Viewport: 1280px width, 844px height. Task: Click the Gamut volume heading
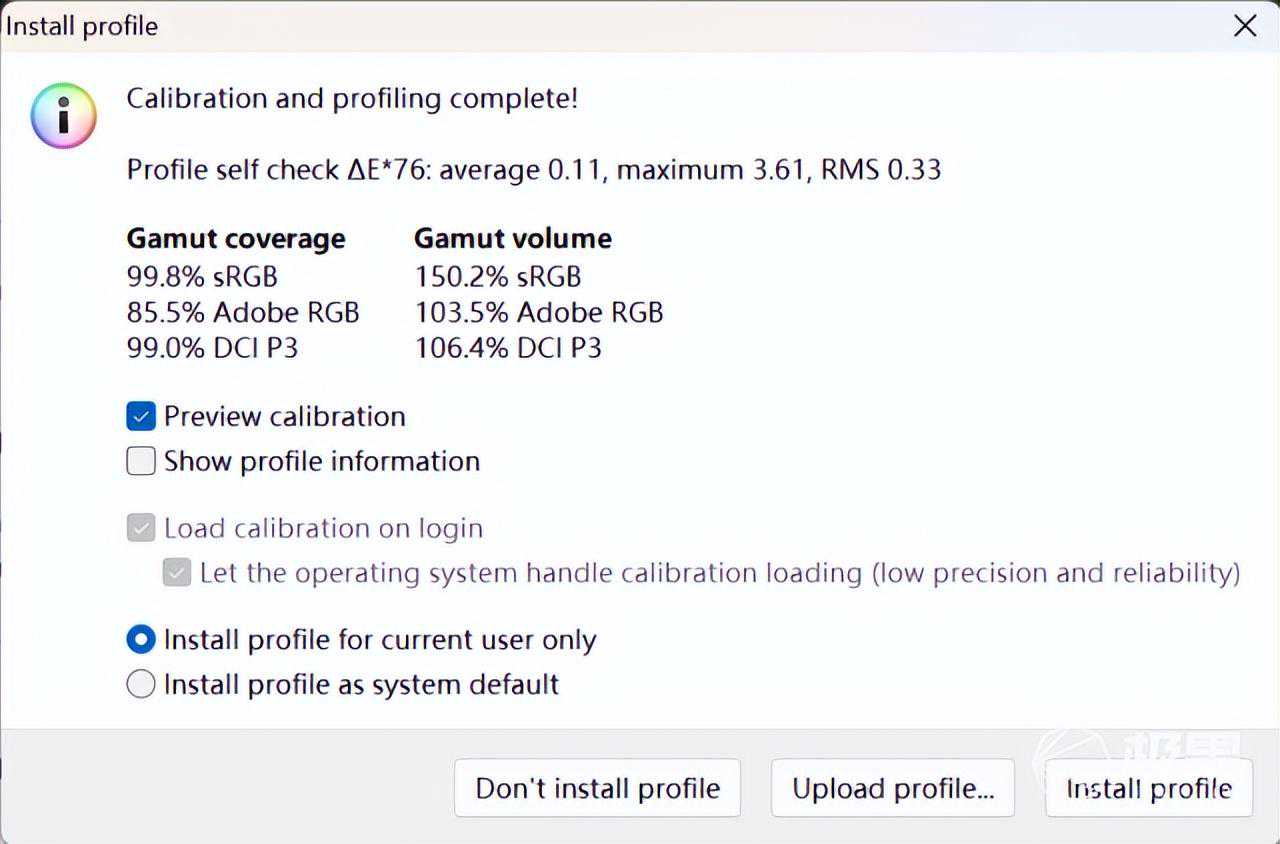513,239
